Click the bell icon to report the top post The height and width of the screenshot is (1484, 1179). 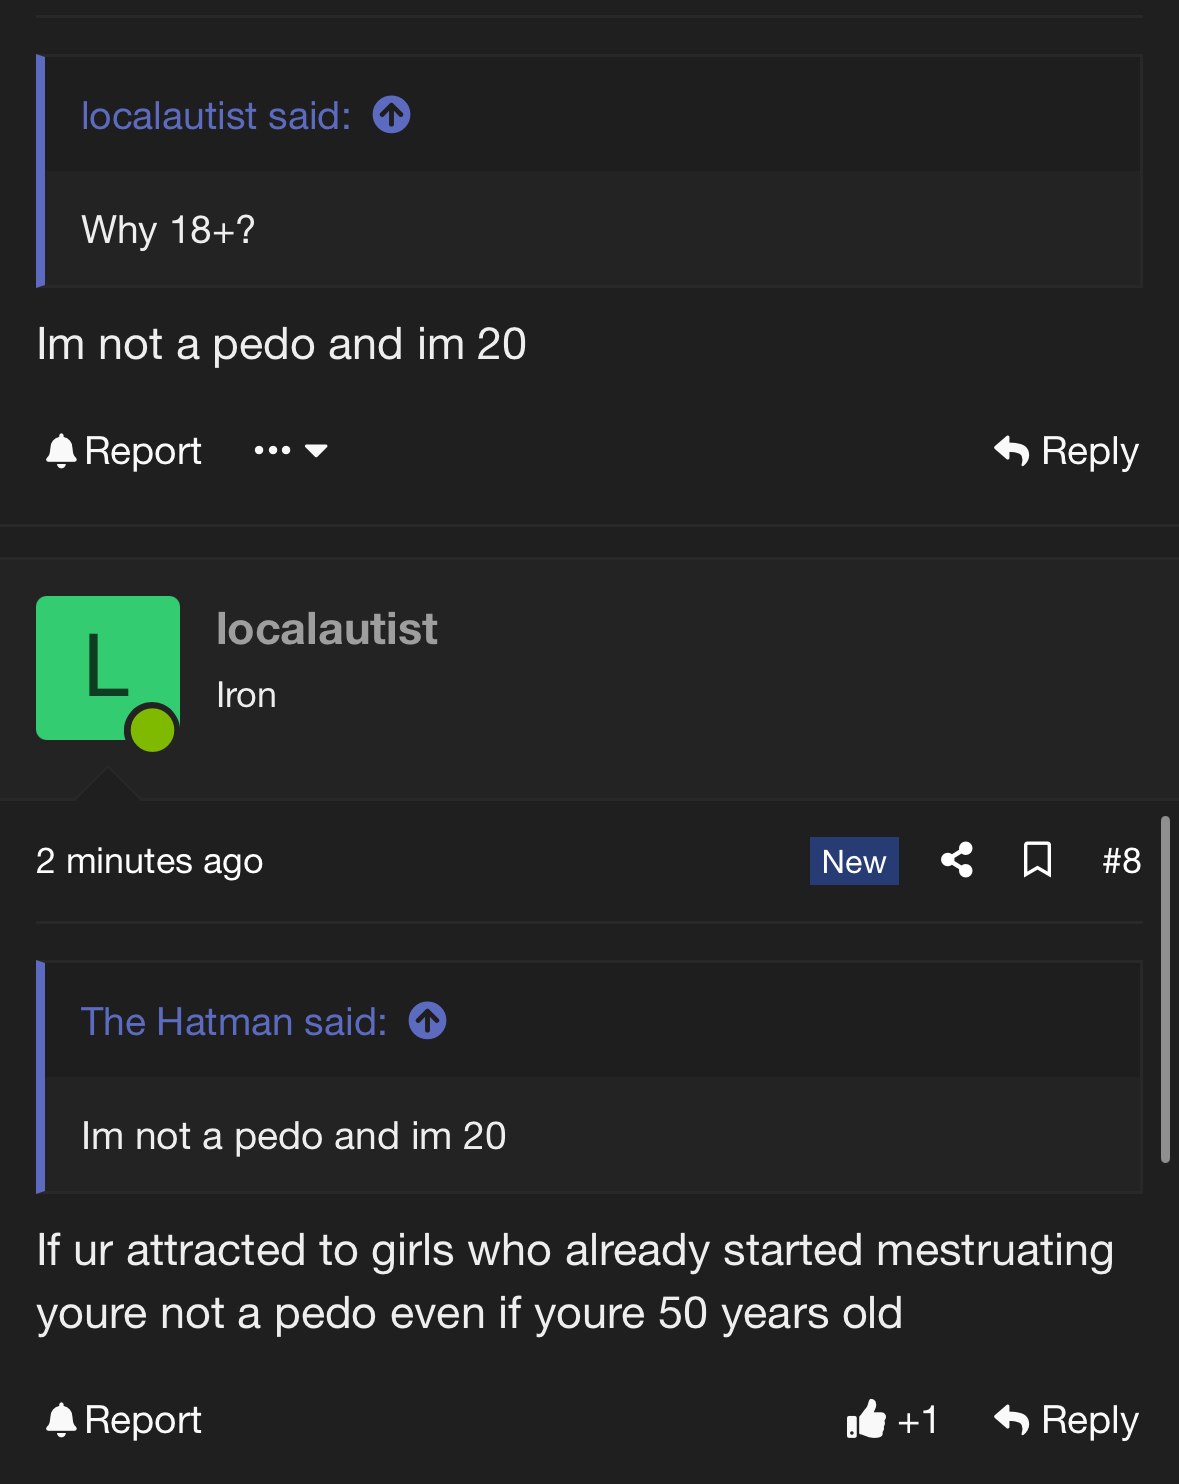click(x=61, y=451)
